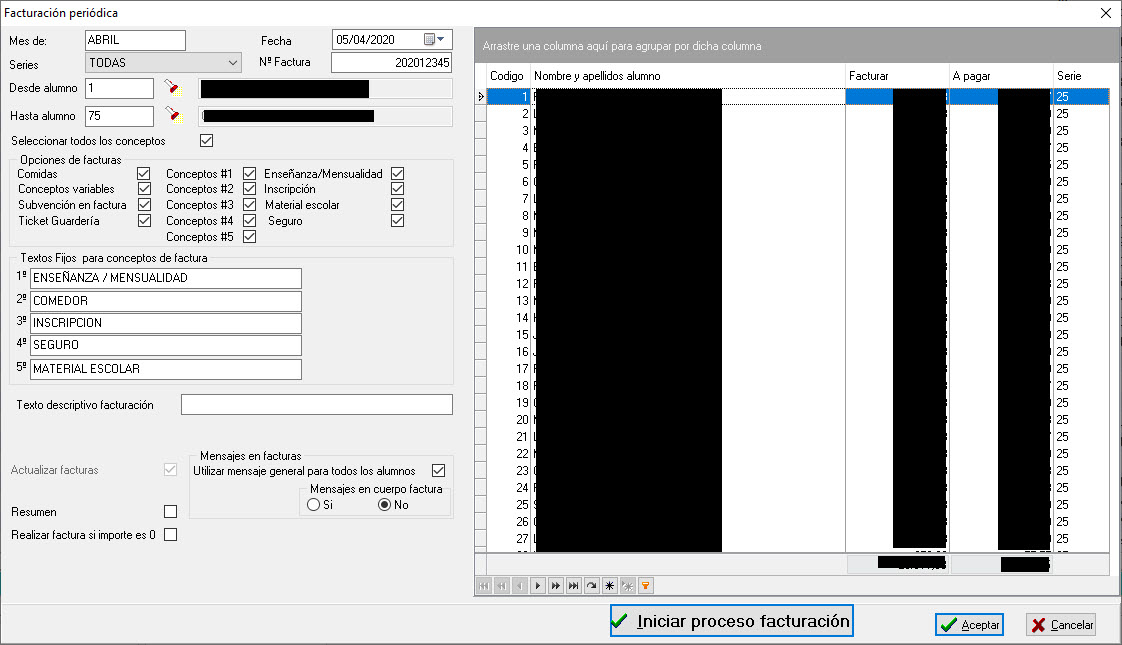Select No for Mensajes en cuerpo factura
Image resolution: width=1122 pixels, height=645 pixels.
click(x=384, y=505)
